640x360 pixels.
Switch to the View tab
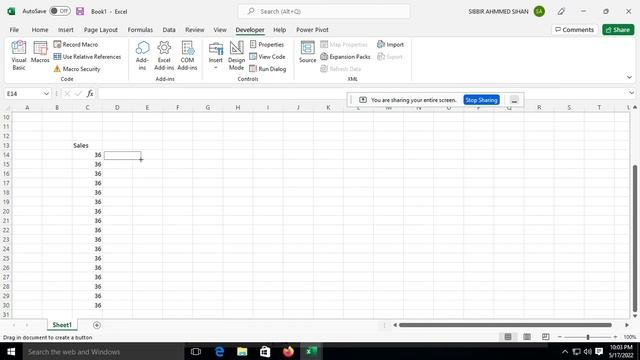(x=220, y=30)
